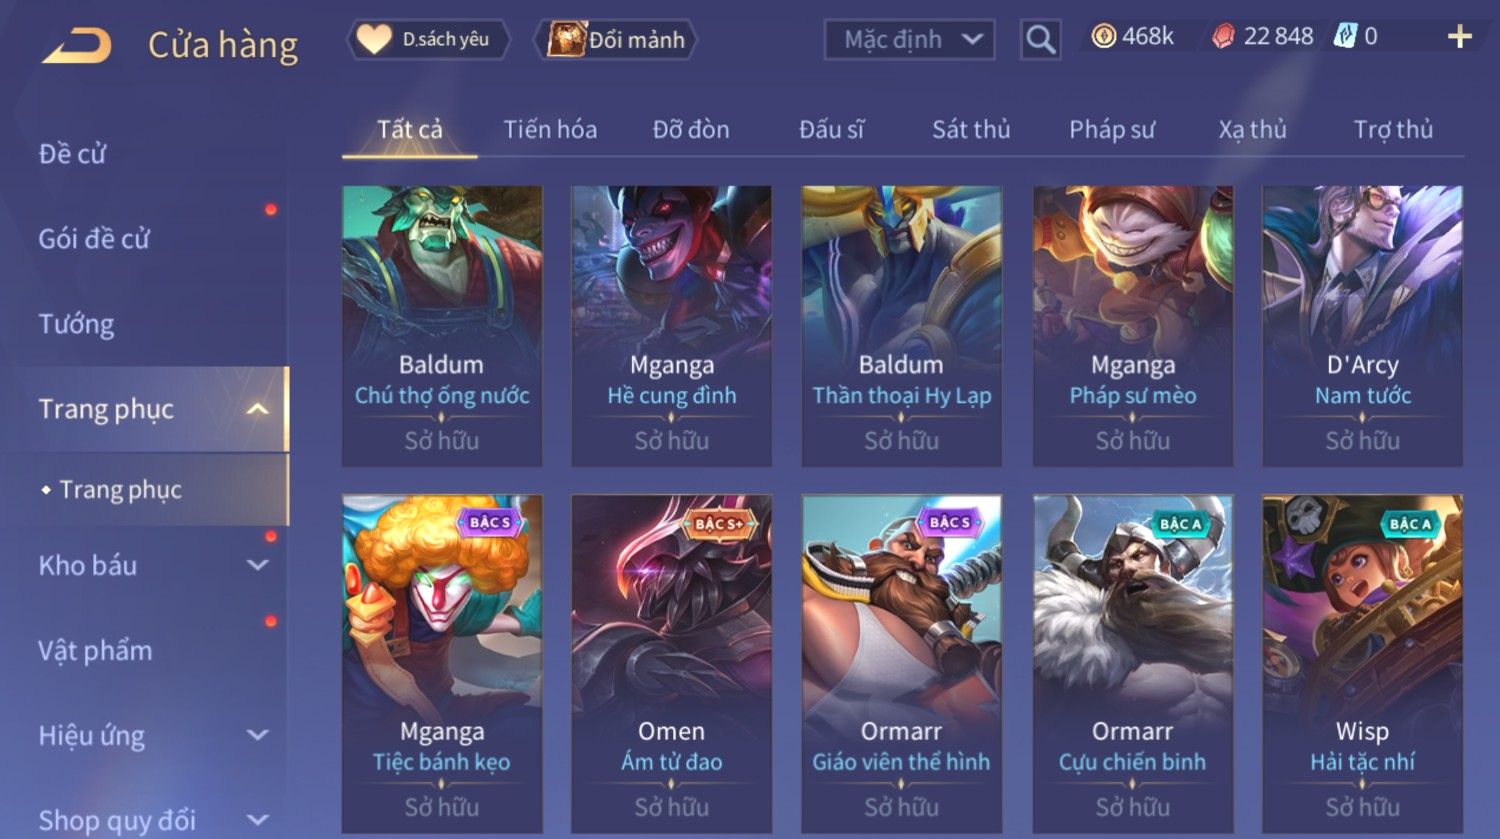1500x839 pixels.
Task: Choose Wisp Hải tặc nhí skin
Action: (1362, 663)
